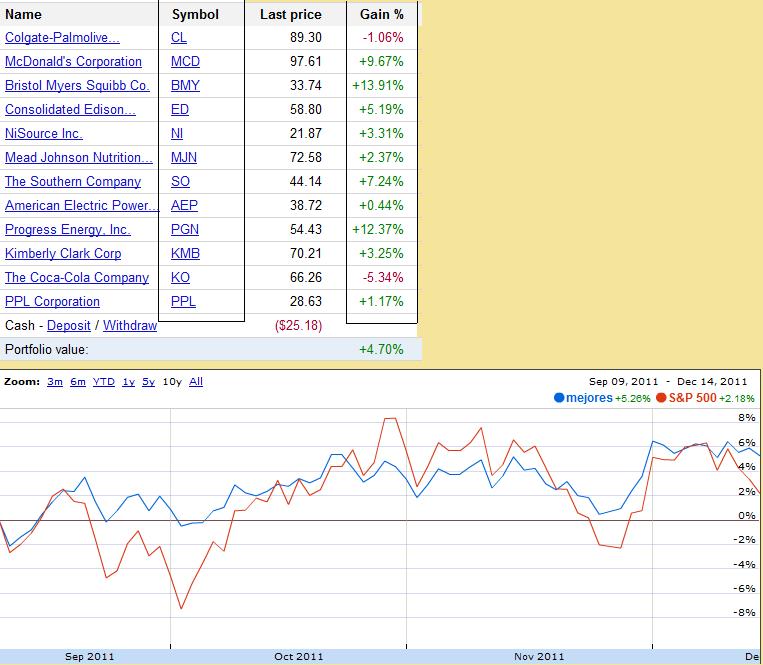This screenshot has width=763, height=665.
Task: Sort table by Gain % header
Action: click(382, 15)
